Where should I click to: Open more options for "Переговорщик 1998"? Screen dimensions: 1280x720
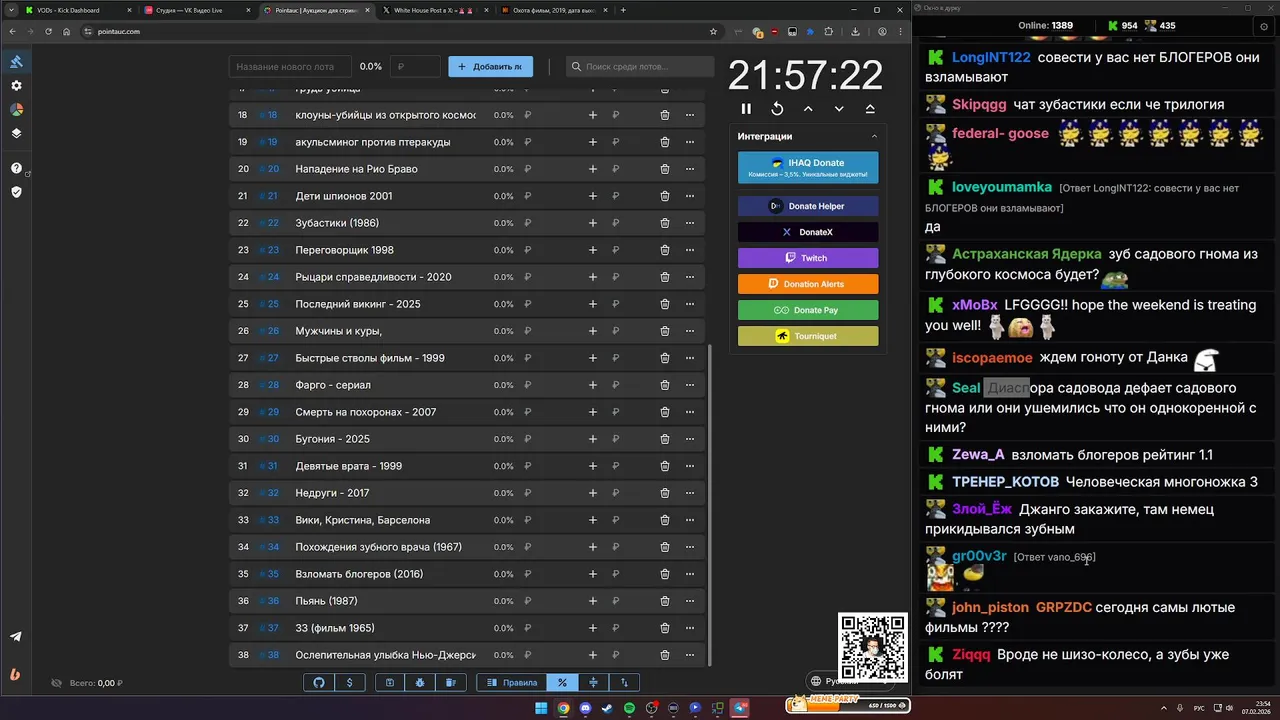pos(690,250)
